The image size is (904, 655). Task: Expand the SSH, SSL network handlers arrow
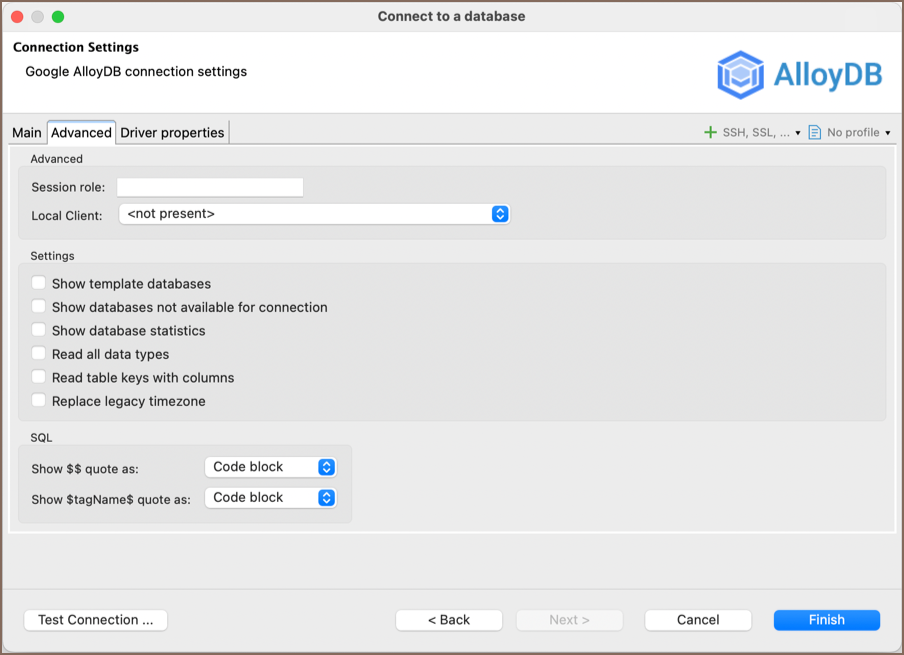798,133
